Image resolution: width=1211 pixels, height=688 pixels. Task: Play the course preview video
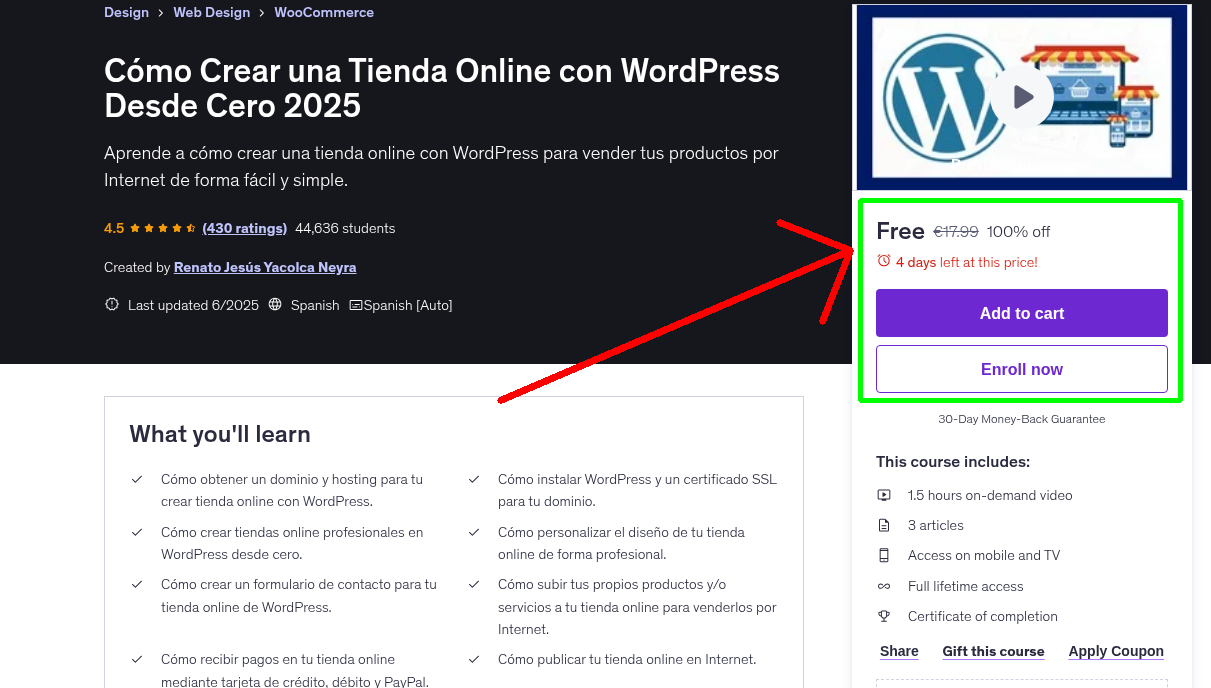pos(1021,97)
